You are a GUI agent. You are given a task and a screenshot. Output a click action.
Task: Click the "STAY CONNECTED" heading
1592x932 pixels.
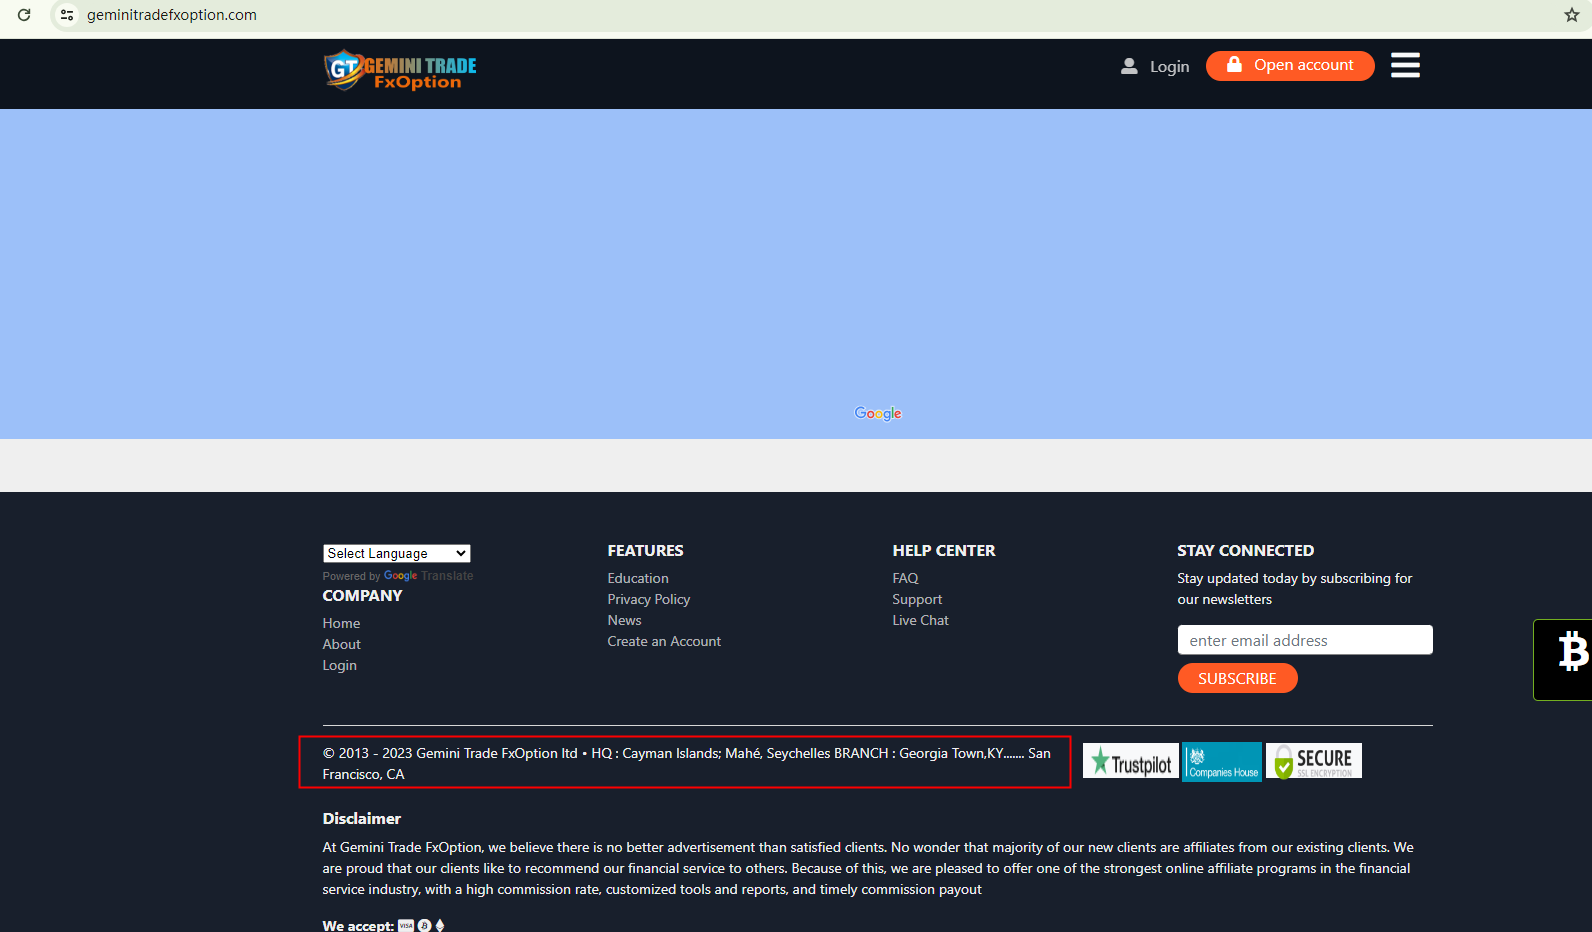[x=1245, y=551]
